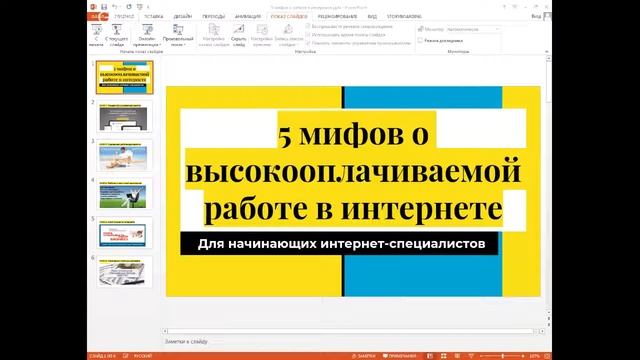640x360 pixels.
Task: Select the Slide Show (Показ слайдов) tab
Action: click(289, 16)
